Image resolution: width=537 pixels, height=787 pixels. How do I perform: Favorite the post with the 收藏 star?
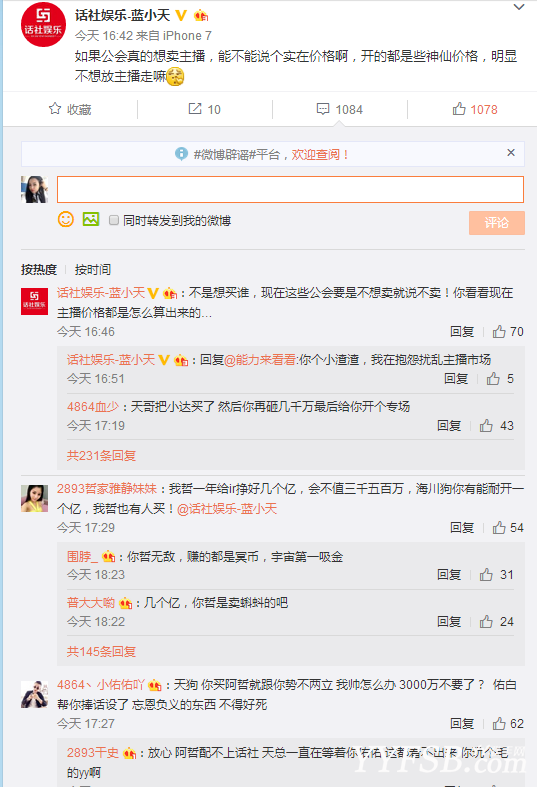click(70, 109)
